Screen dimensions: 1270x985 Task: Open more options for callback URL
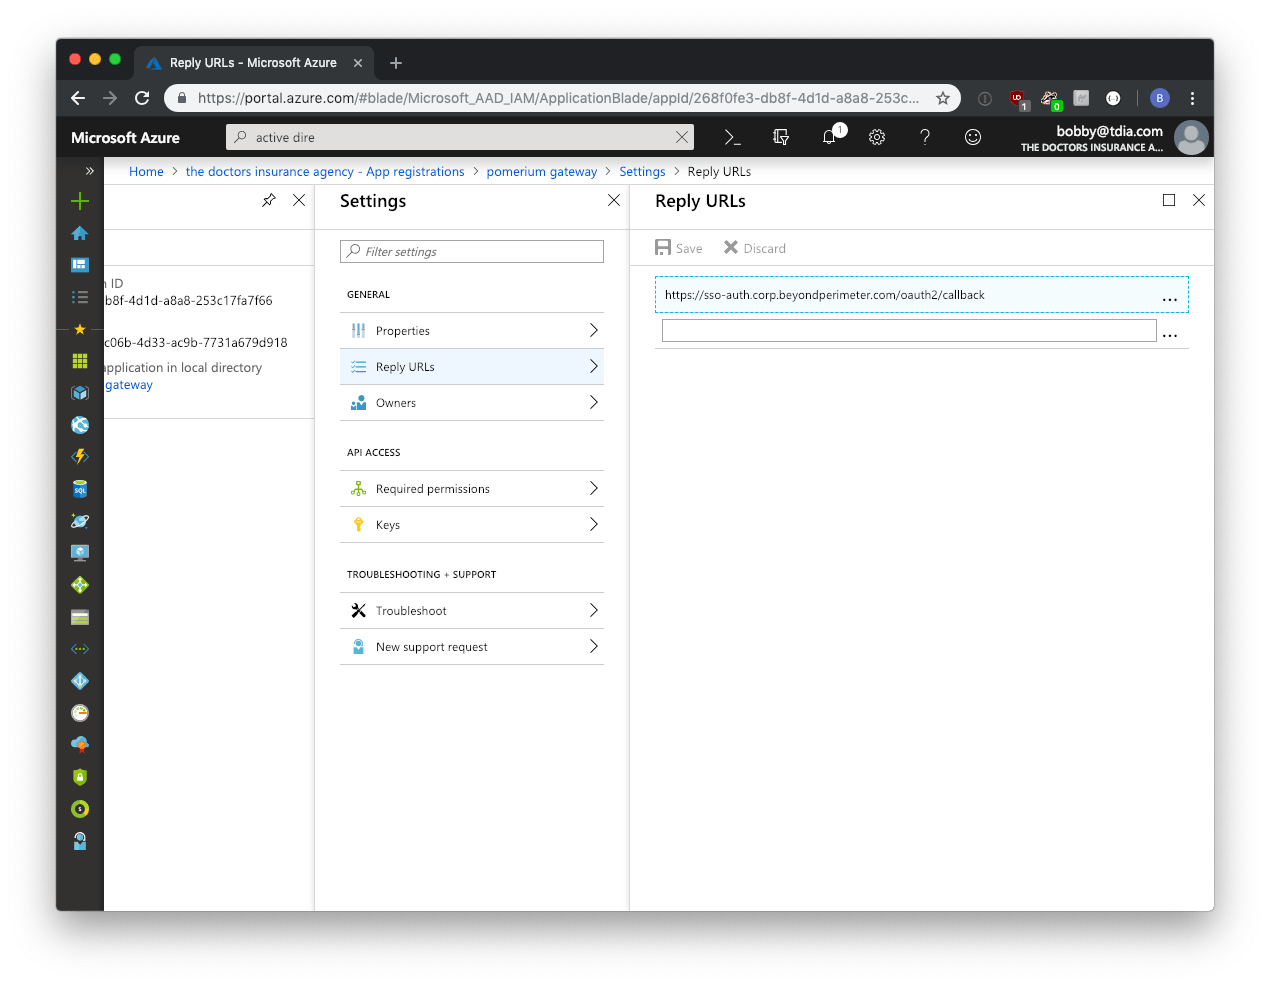click(1170, 299)
